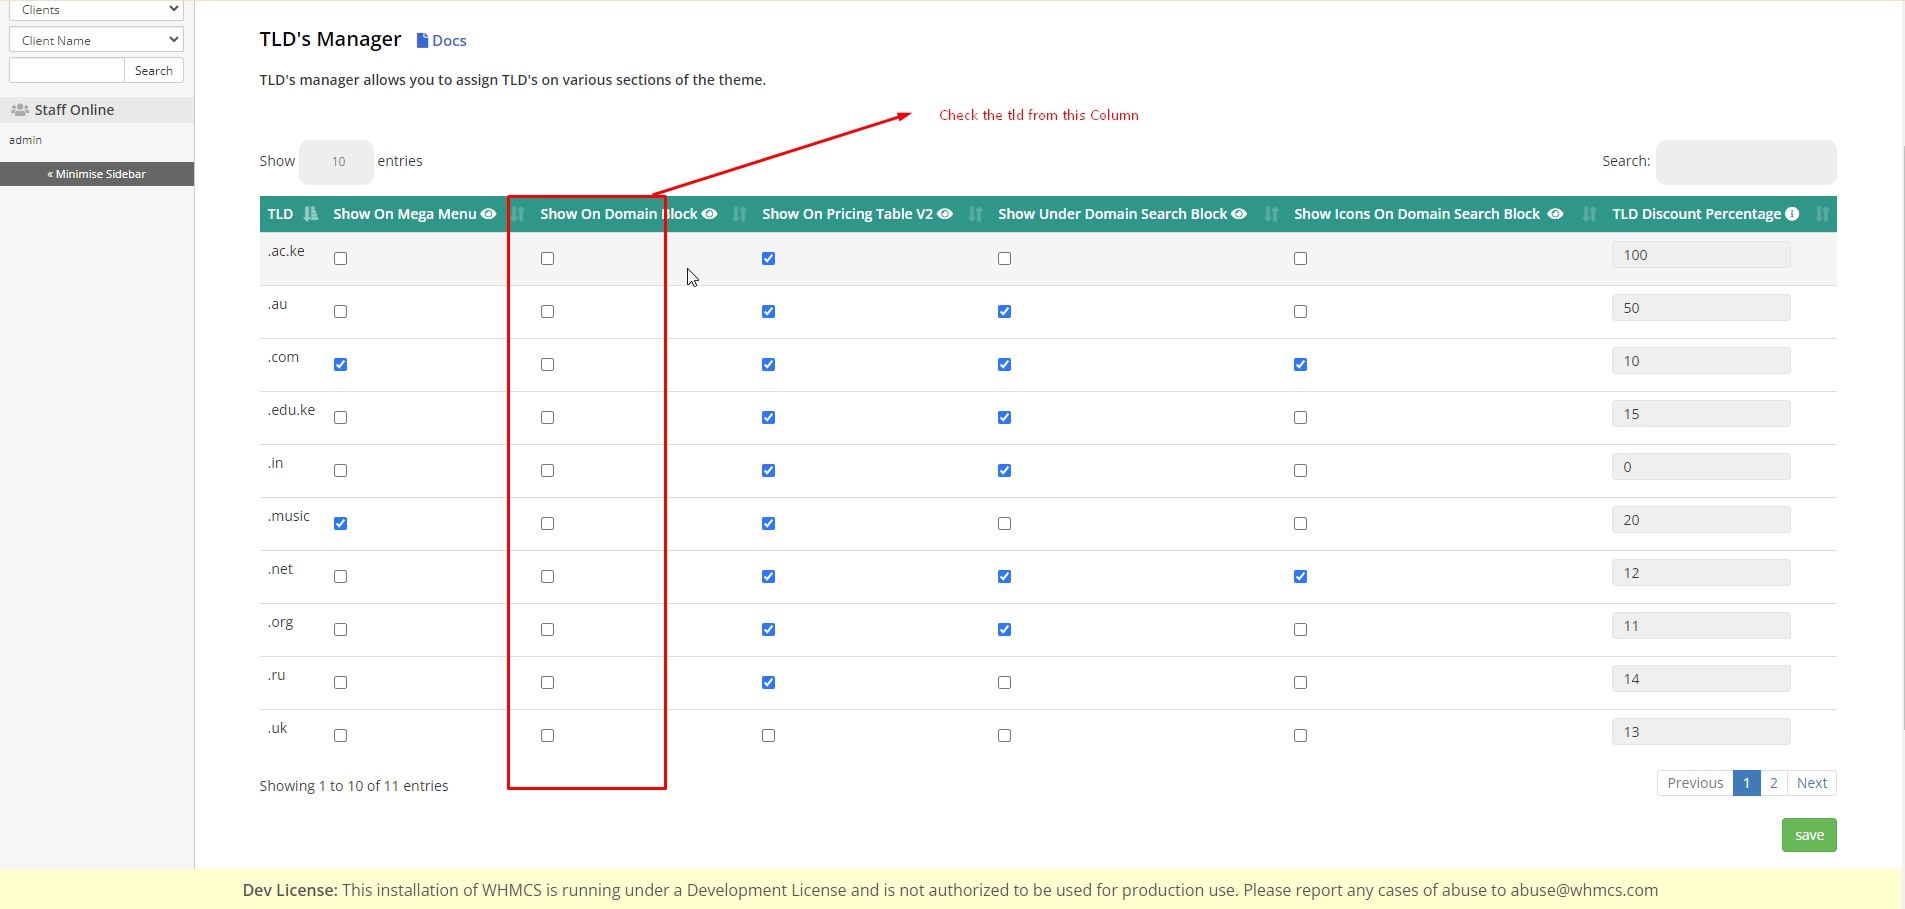Click eye icon beside Show Under Domain Search Block
Viewport: 1905px width, 909px height.
pos(1239,214)
